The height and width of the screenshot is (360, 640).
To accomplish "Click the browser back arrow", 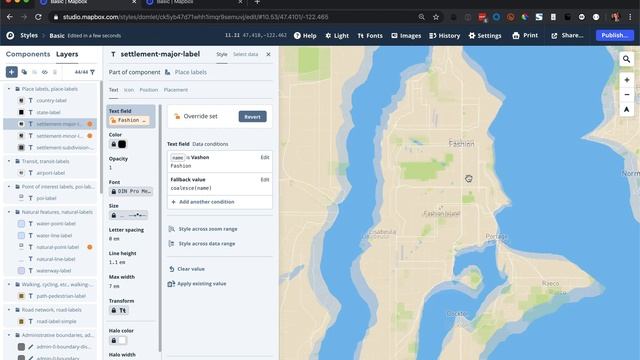I will pyautogui.click(x=10, y=17).
